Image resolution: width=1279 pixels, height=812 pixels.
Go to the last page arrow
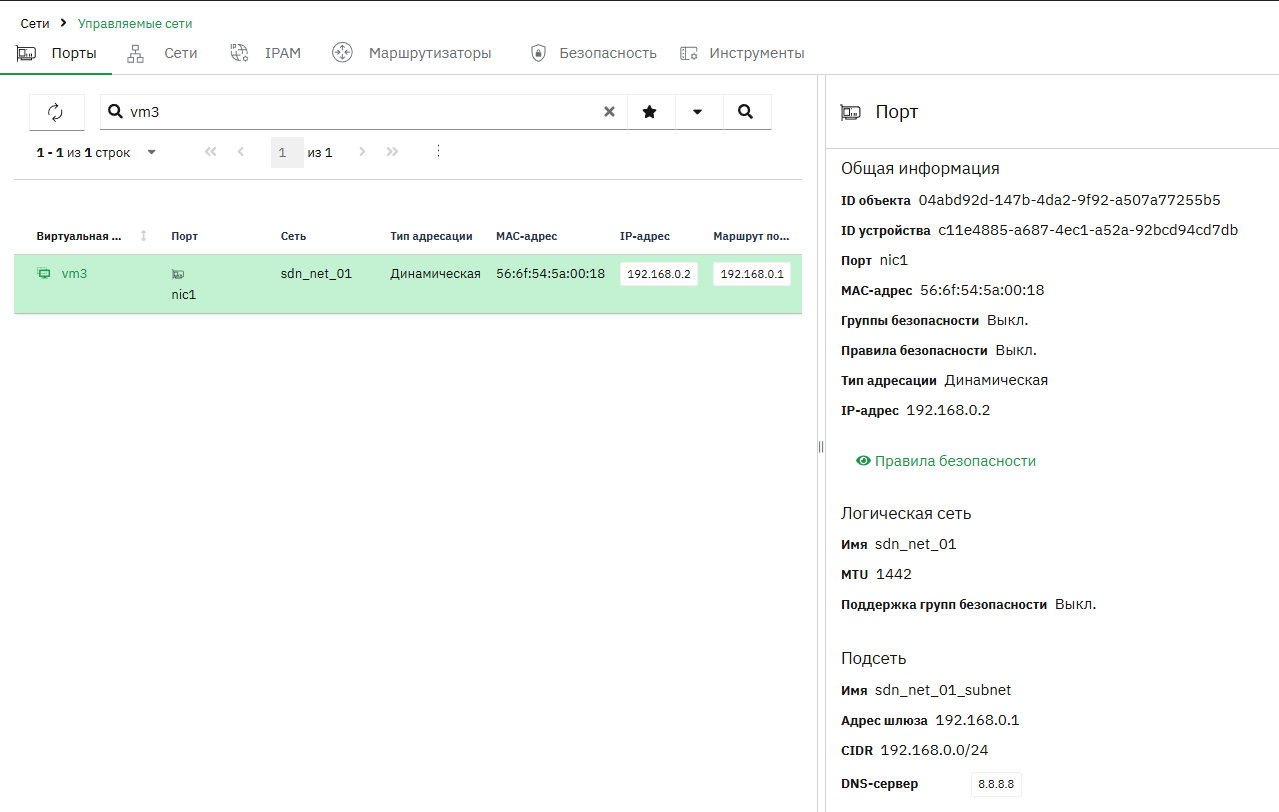pyautogui.click(x=392, y=152)
